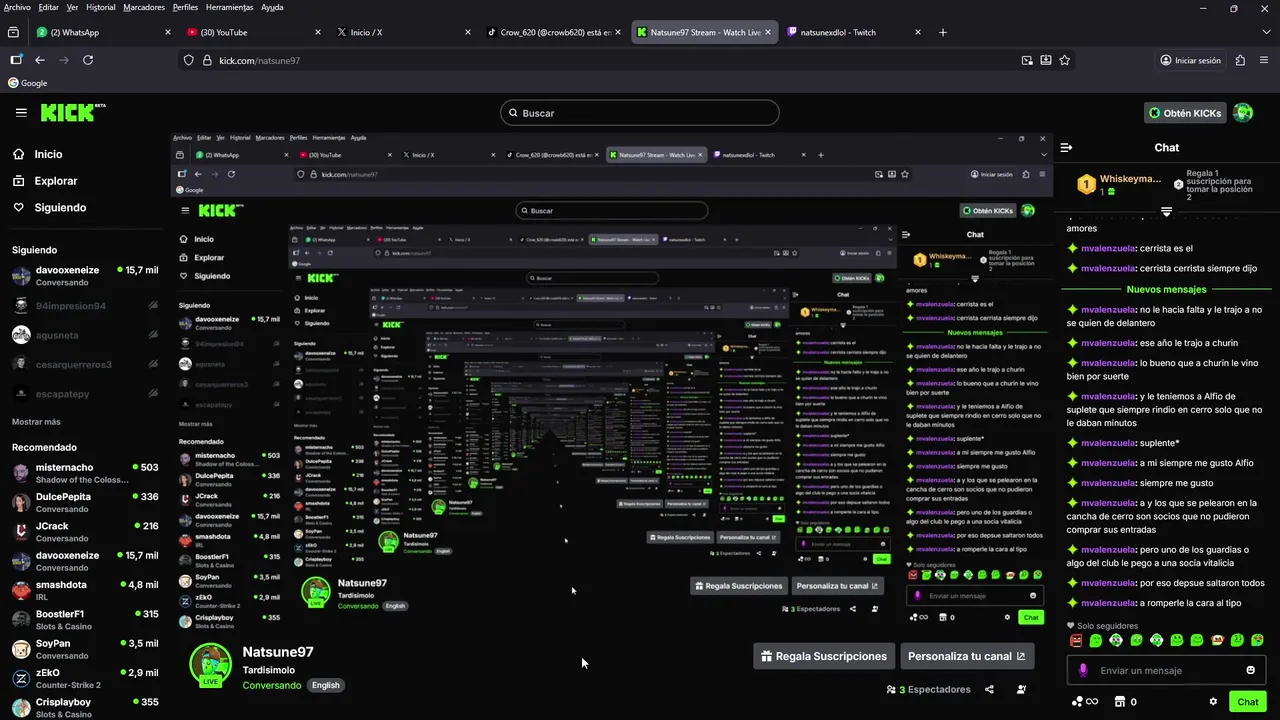Open Siguiendo page in sidebar navigation
The image size is (1280, 720).
pyautogui.click(x=60, y=208)
